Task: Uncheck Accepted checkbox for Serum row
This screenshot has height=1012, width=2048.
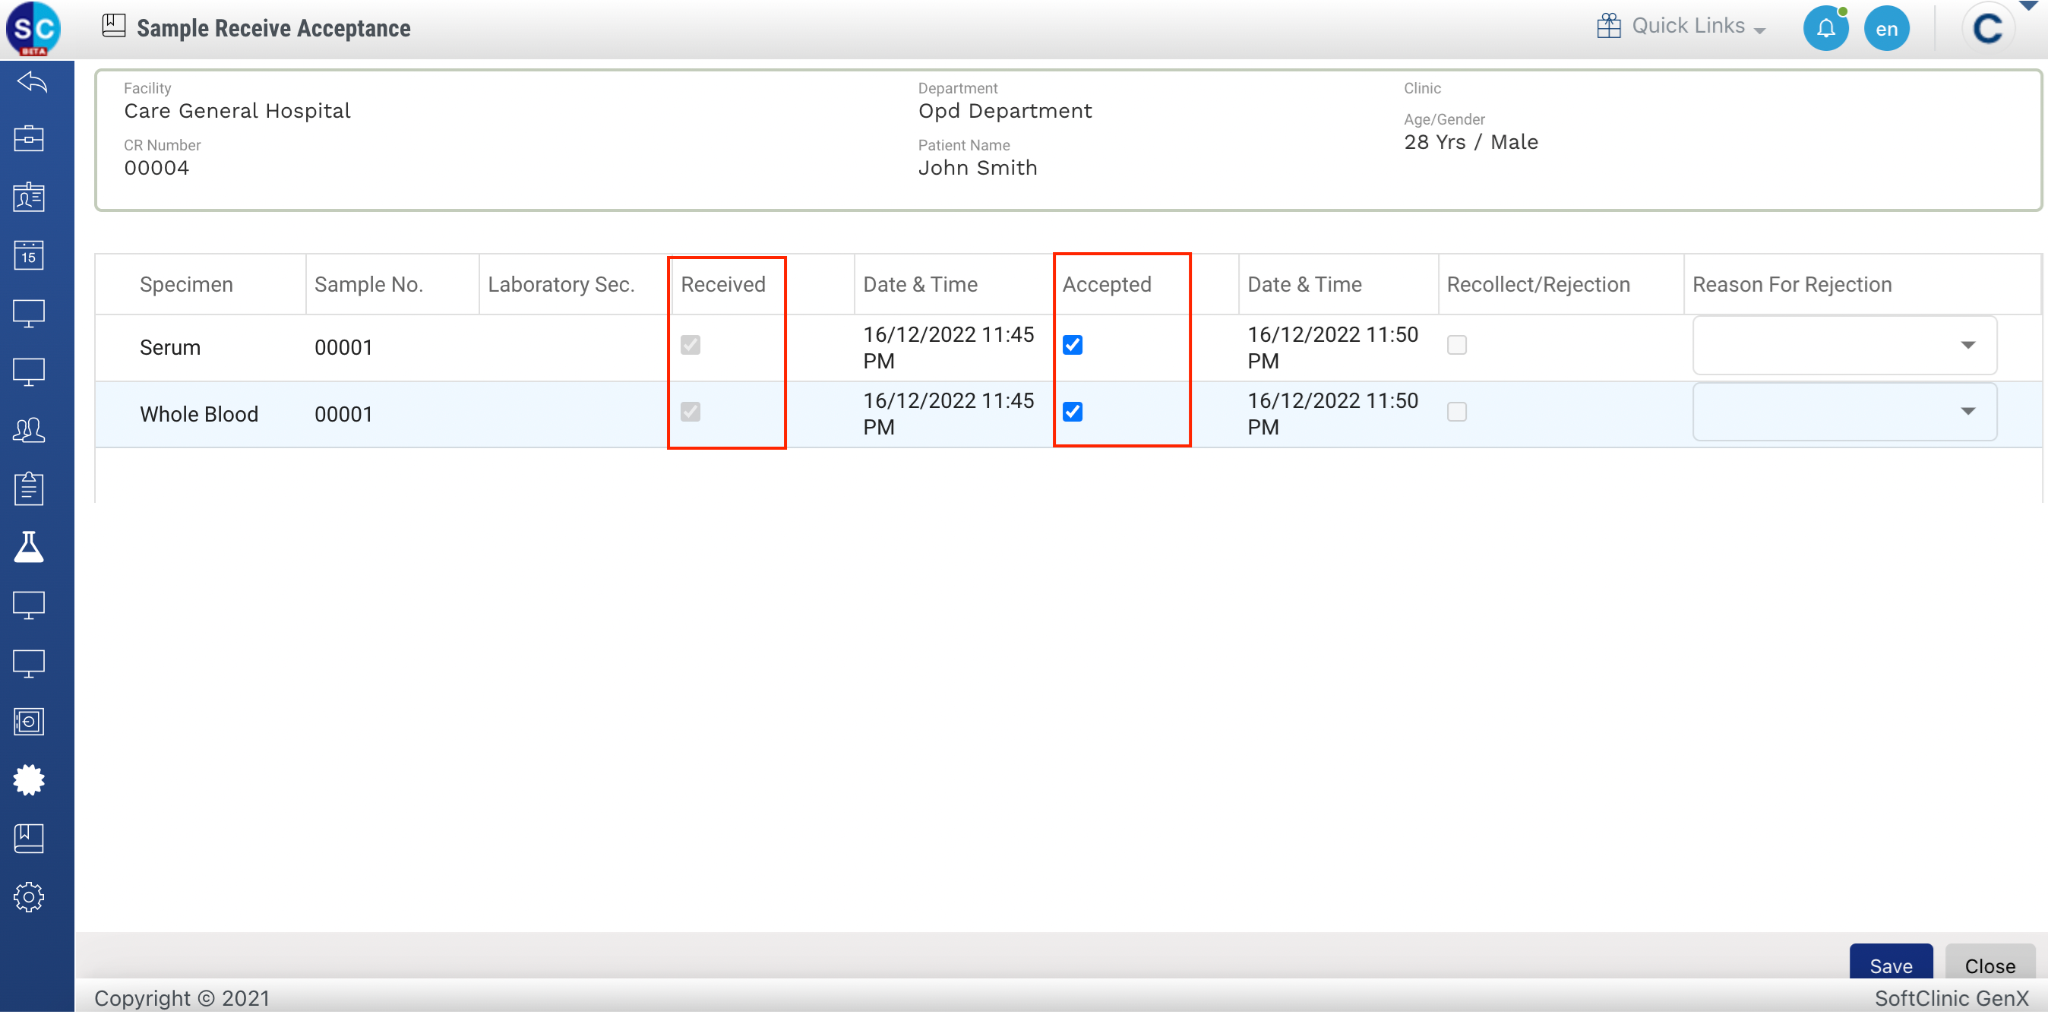Action: point(1073,345)
